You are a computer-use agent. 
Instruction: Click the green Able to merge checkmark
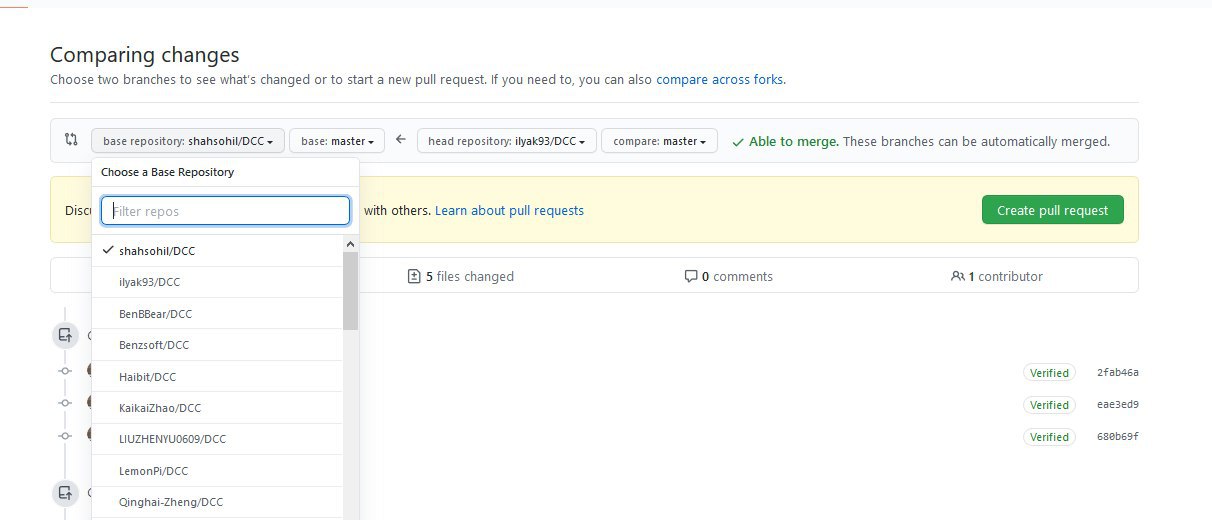[x=738, y=142]
